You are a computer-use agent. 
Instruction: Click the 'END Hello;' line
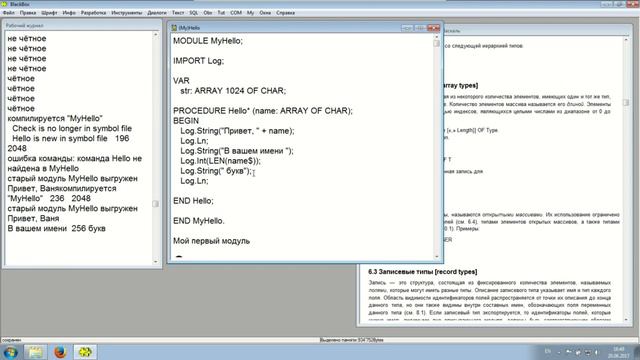193,201
